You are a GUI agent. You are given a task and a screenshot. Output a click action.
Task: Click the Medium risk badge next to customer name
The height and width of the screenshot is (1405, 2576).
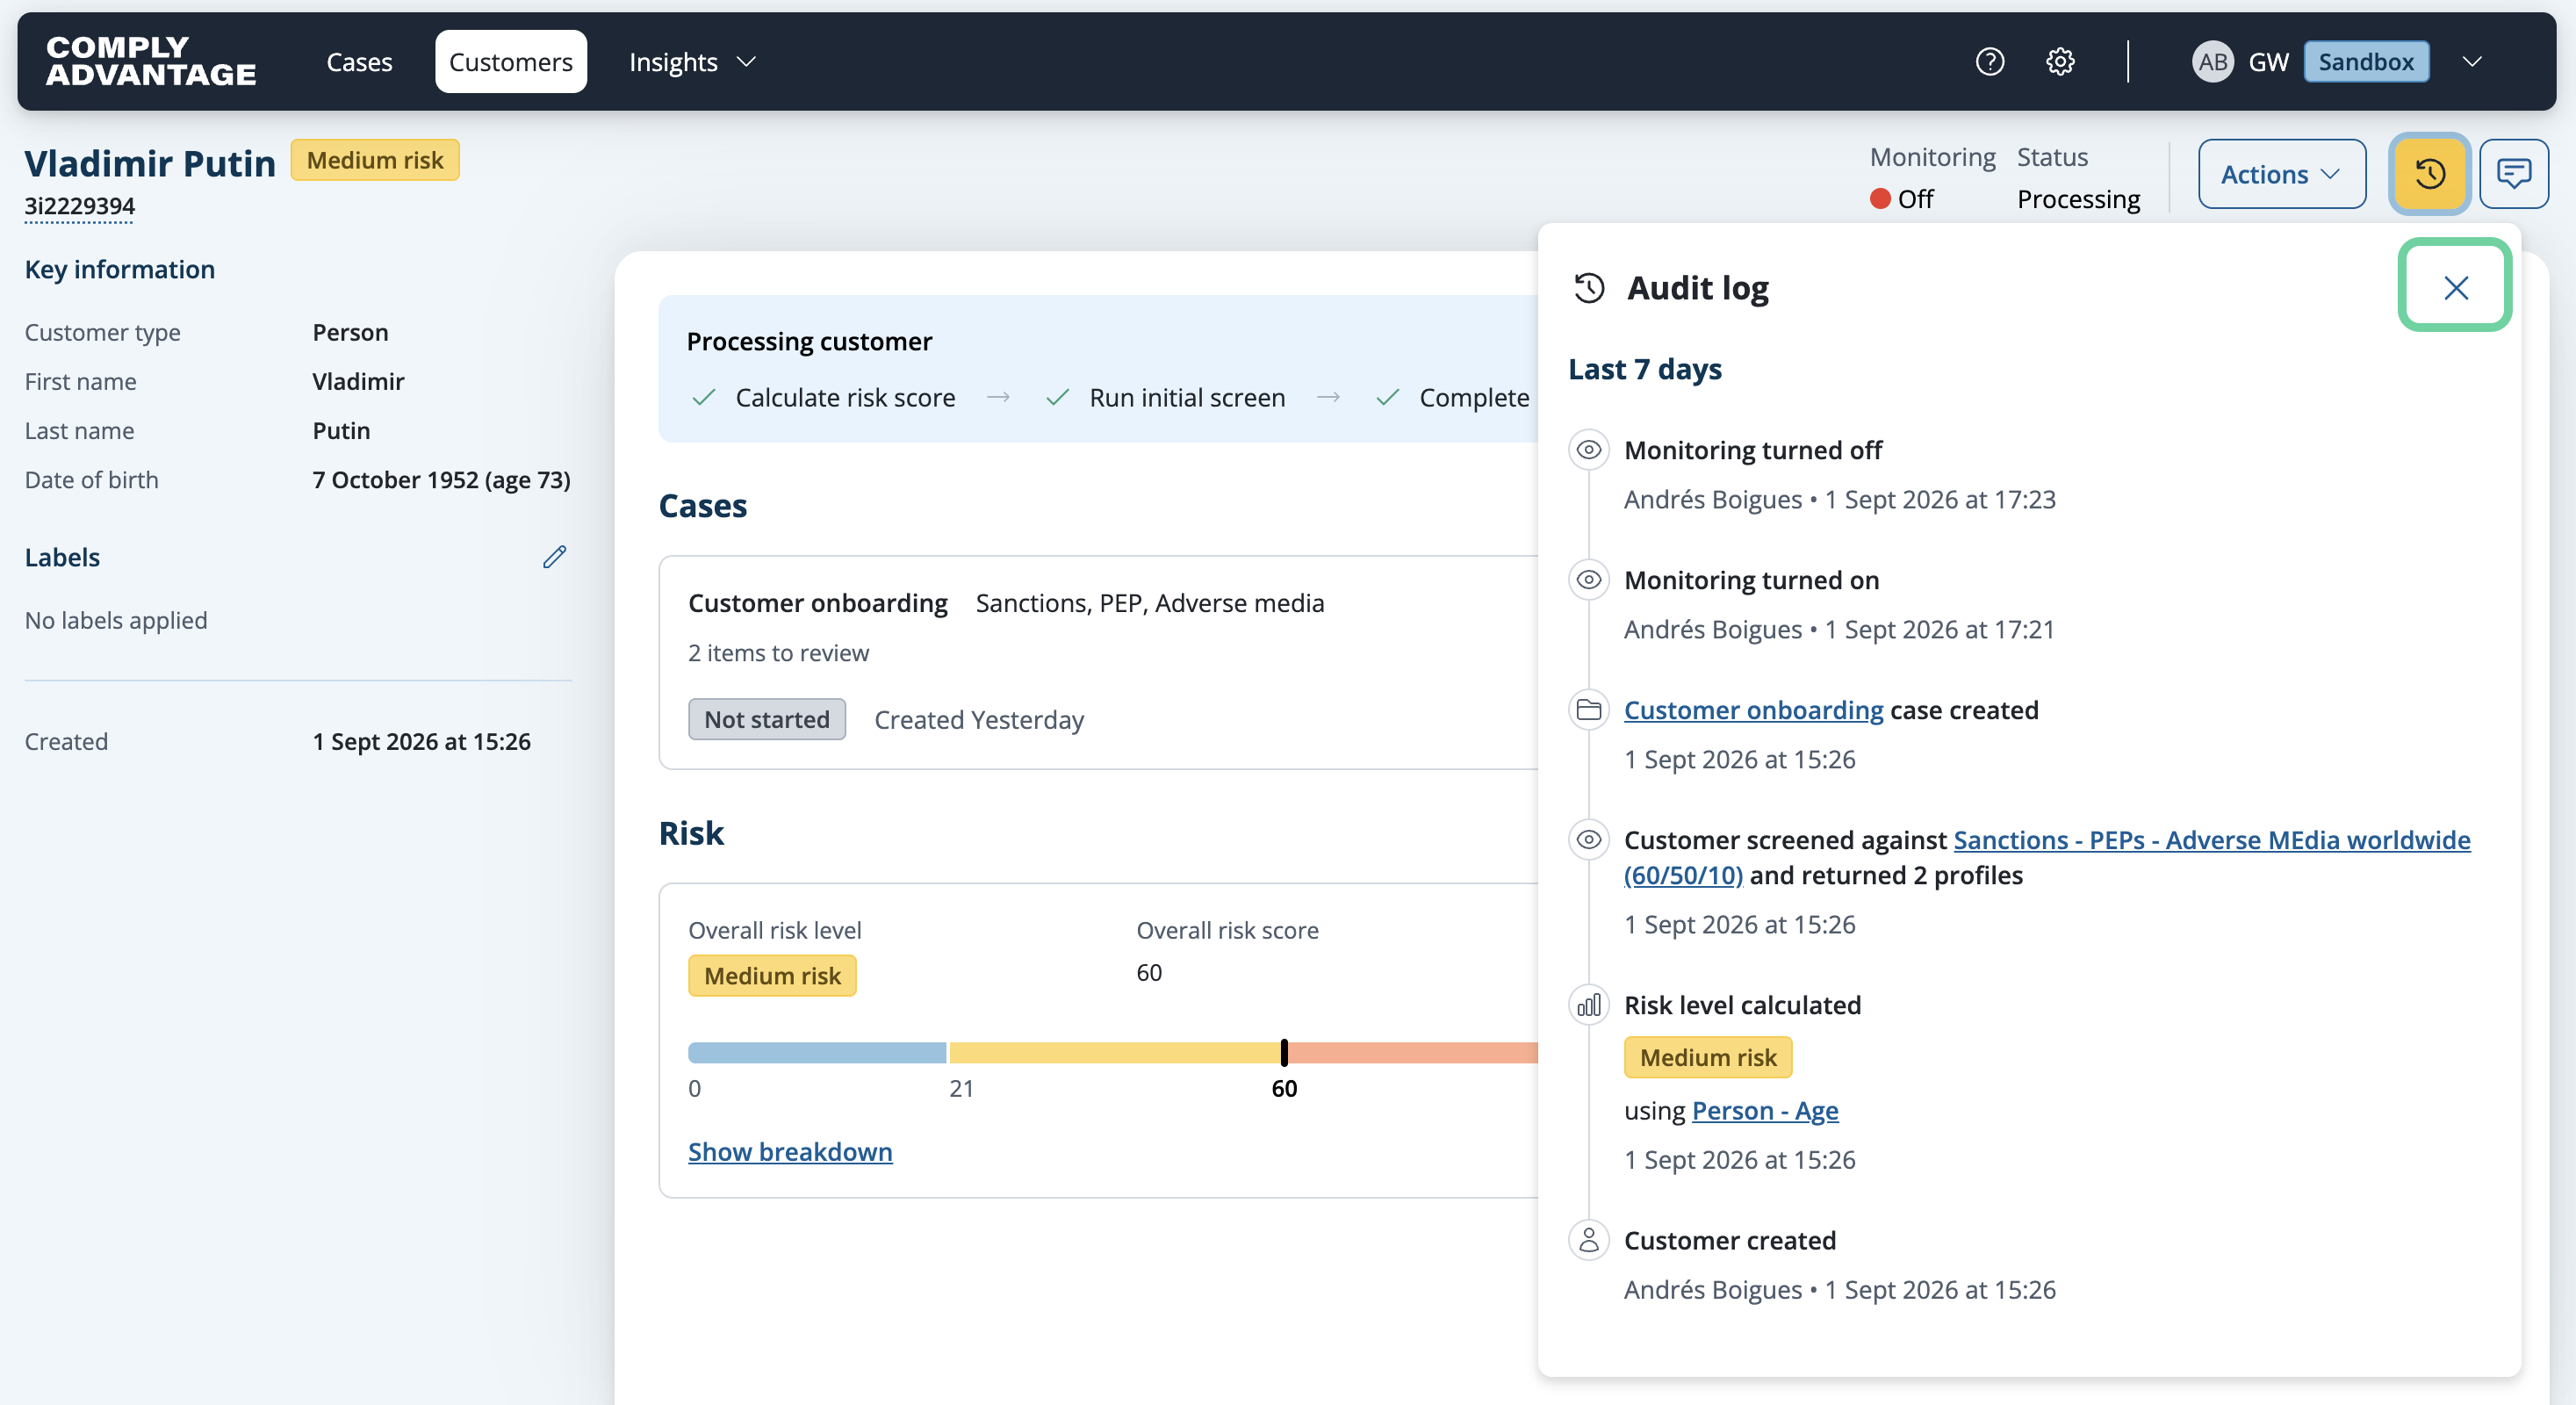click(x=374, y=160)
